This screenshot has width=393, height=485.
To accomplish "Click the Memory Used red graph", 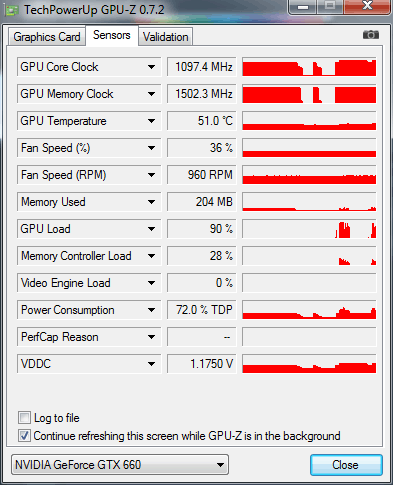I will point(309,202).
